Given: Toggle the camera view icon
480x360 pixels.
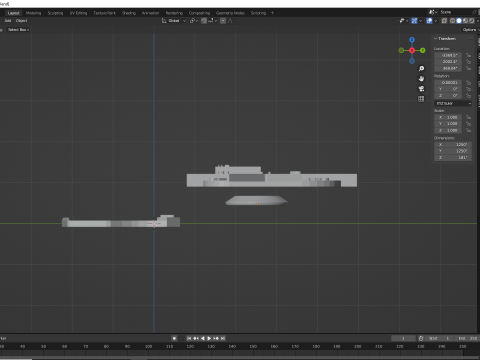Looking at the screenshot, I should pos(421,89).
